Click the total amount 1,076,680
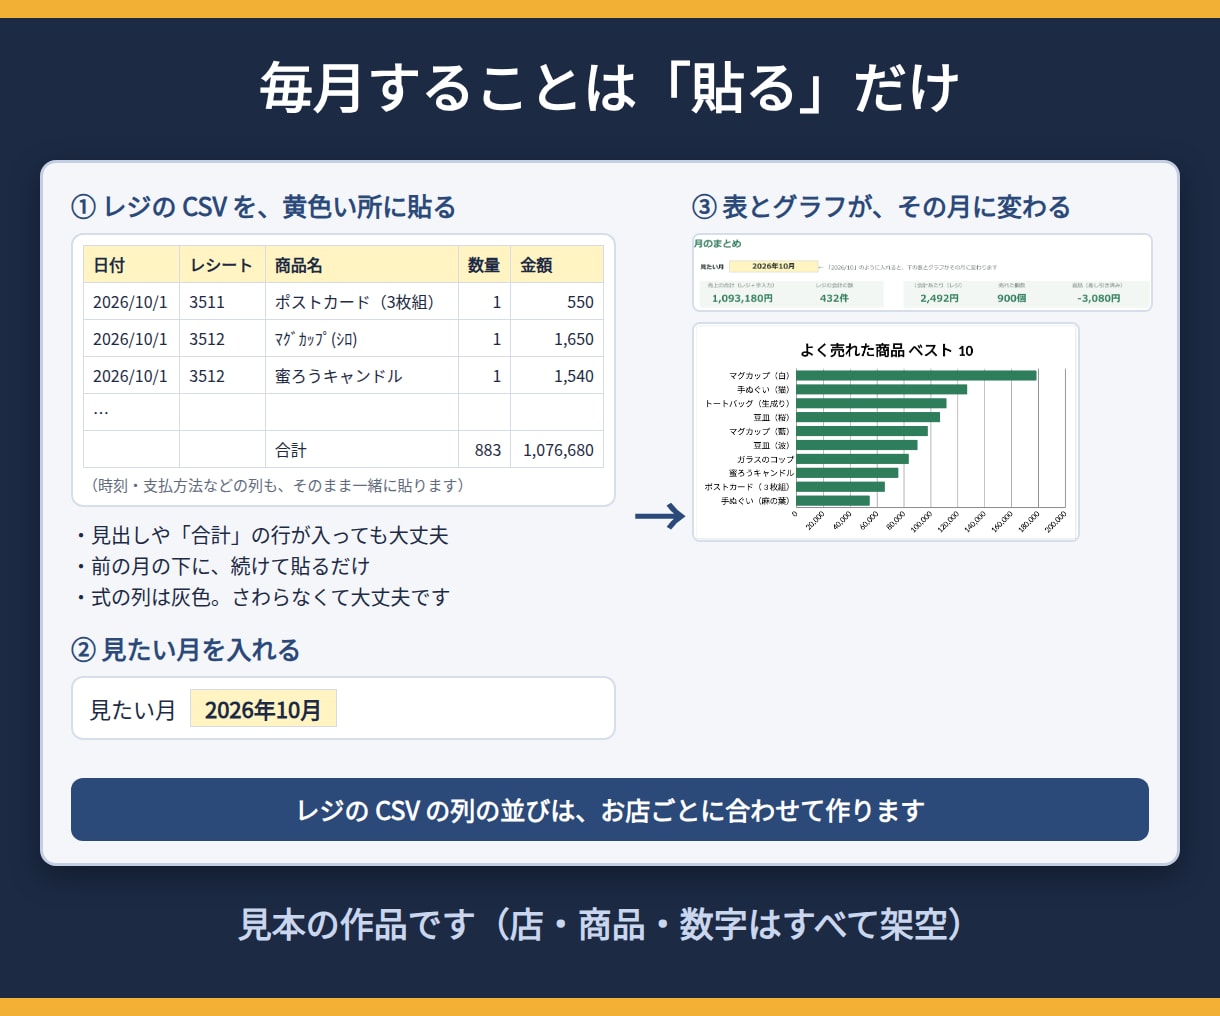Viewport: 1220px width, 1016px height. (x=557, y=449)
